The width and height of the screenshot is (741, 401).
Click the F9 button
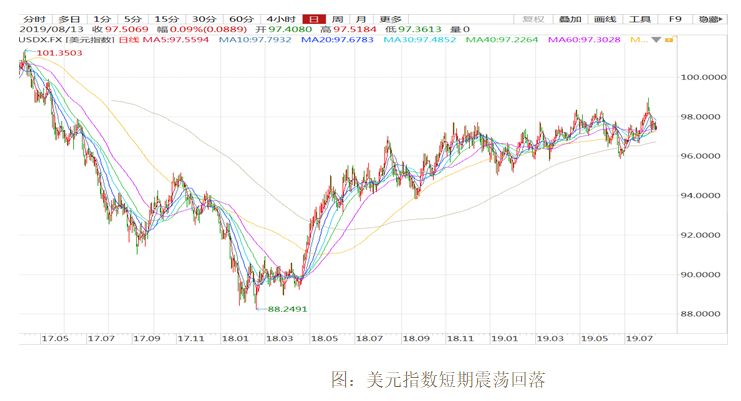(x=675, y=19)
